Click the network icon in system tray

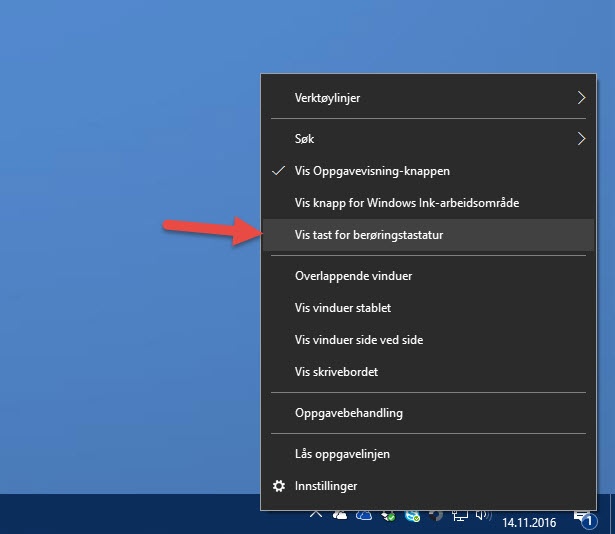click(x=460, y=516)
